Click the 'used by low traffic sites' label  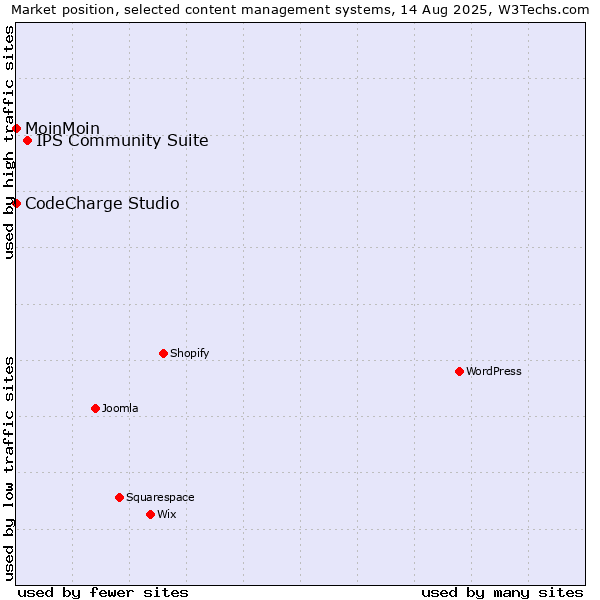9,469
